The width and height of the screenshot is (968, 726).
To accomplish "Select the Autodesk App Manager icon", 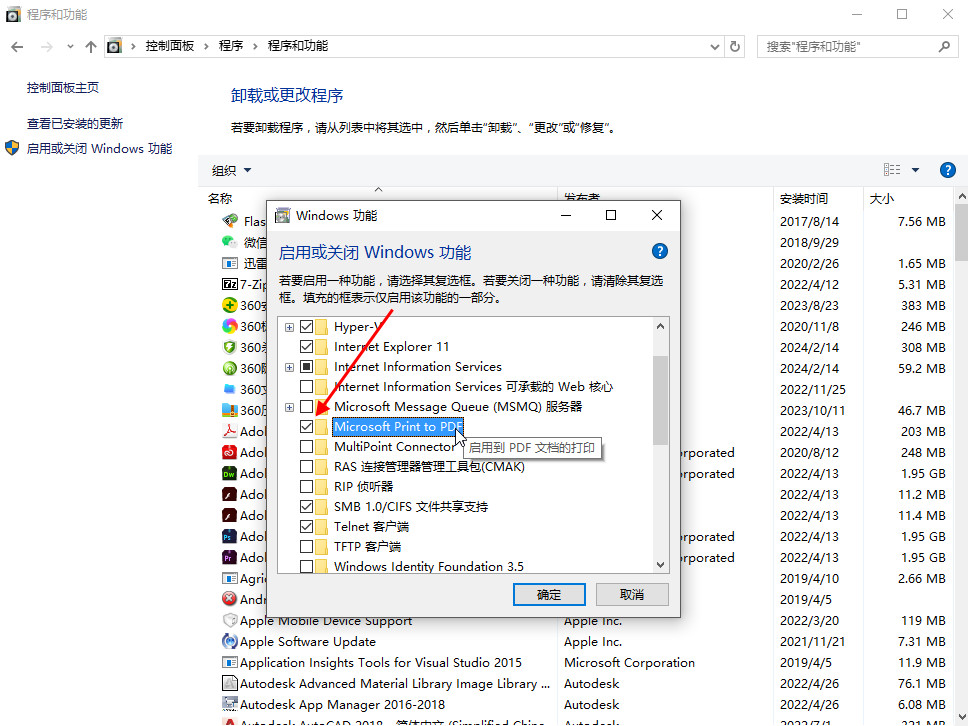I will click(230, 704).
